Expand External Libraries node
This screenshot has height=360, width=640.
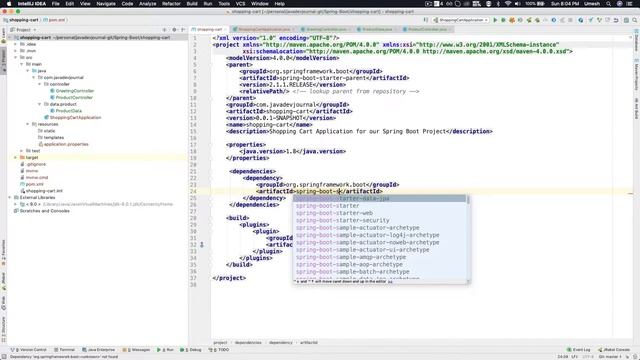(x=10, y=197)
